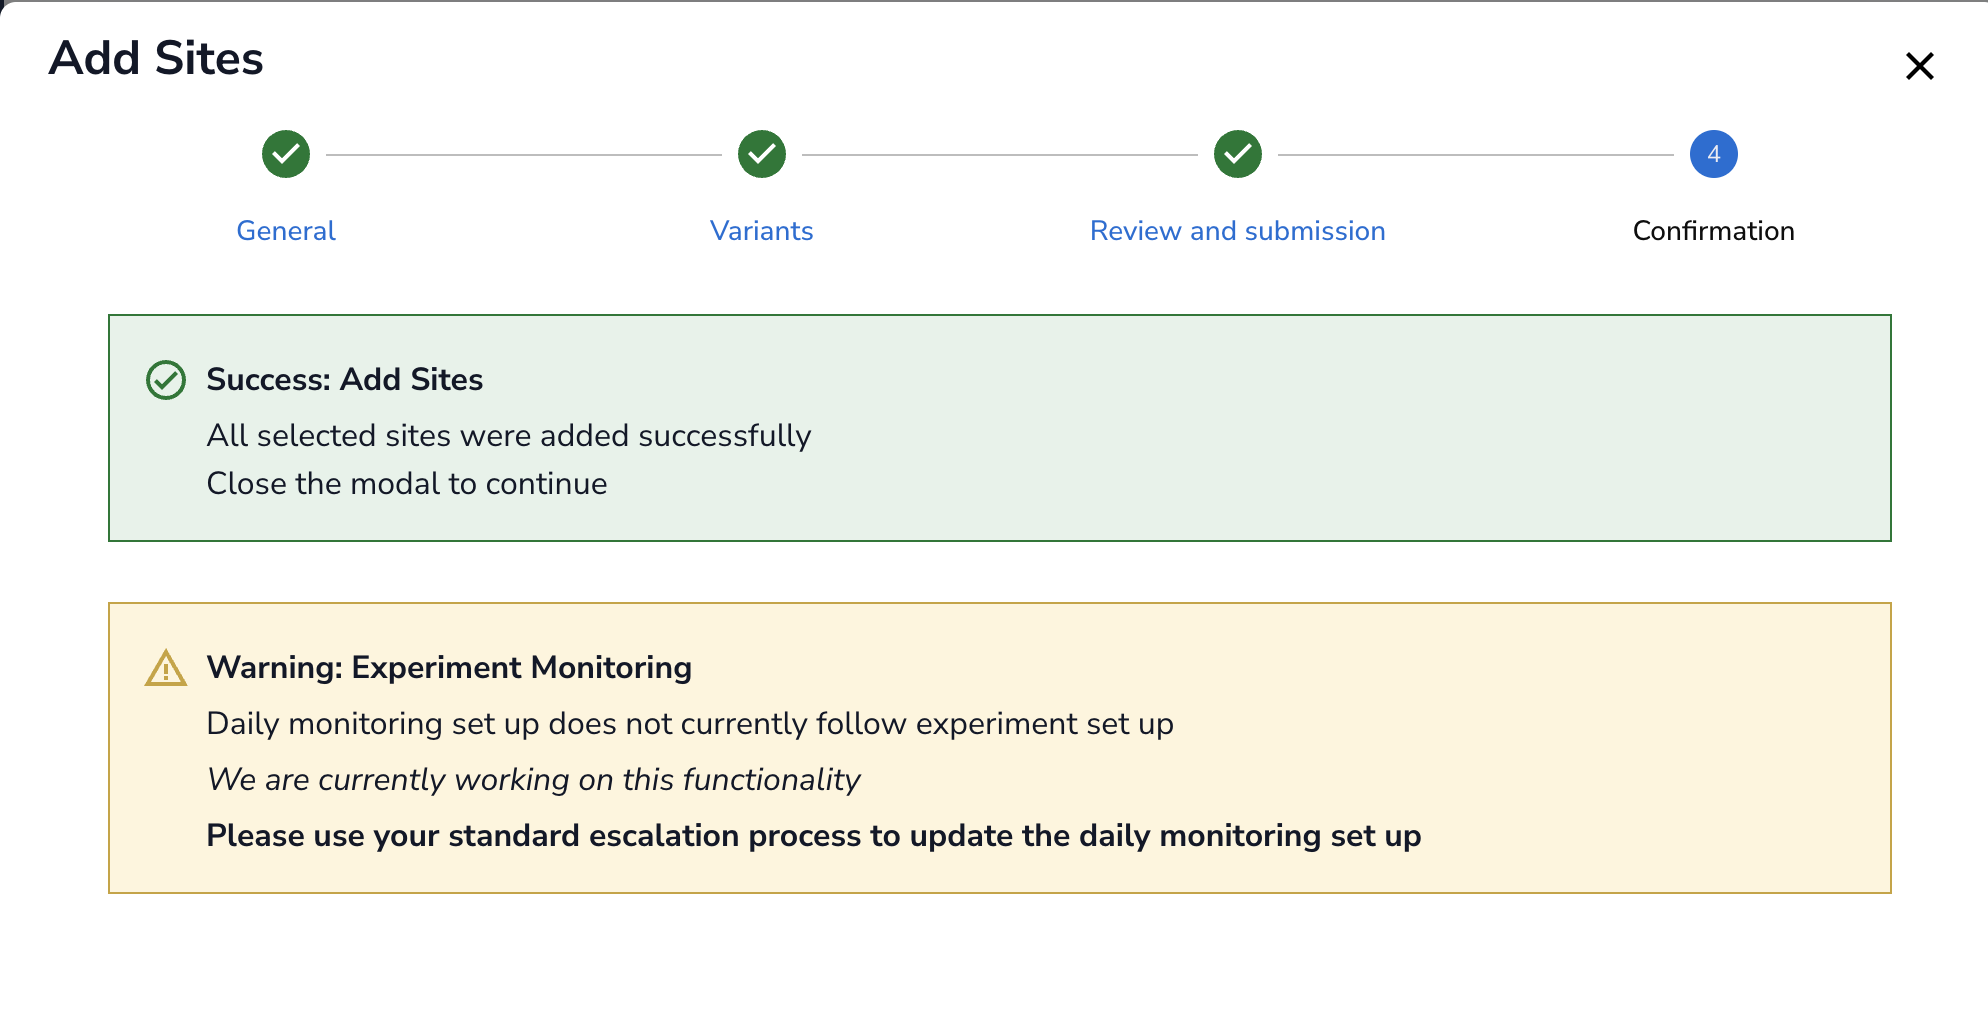Click the italic 'We are currently working' text

click(533, 780)
